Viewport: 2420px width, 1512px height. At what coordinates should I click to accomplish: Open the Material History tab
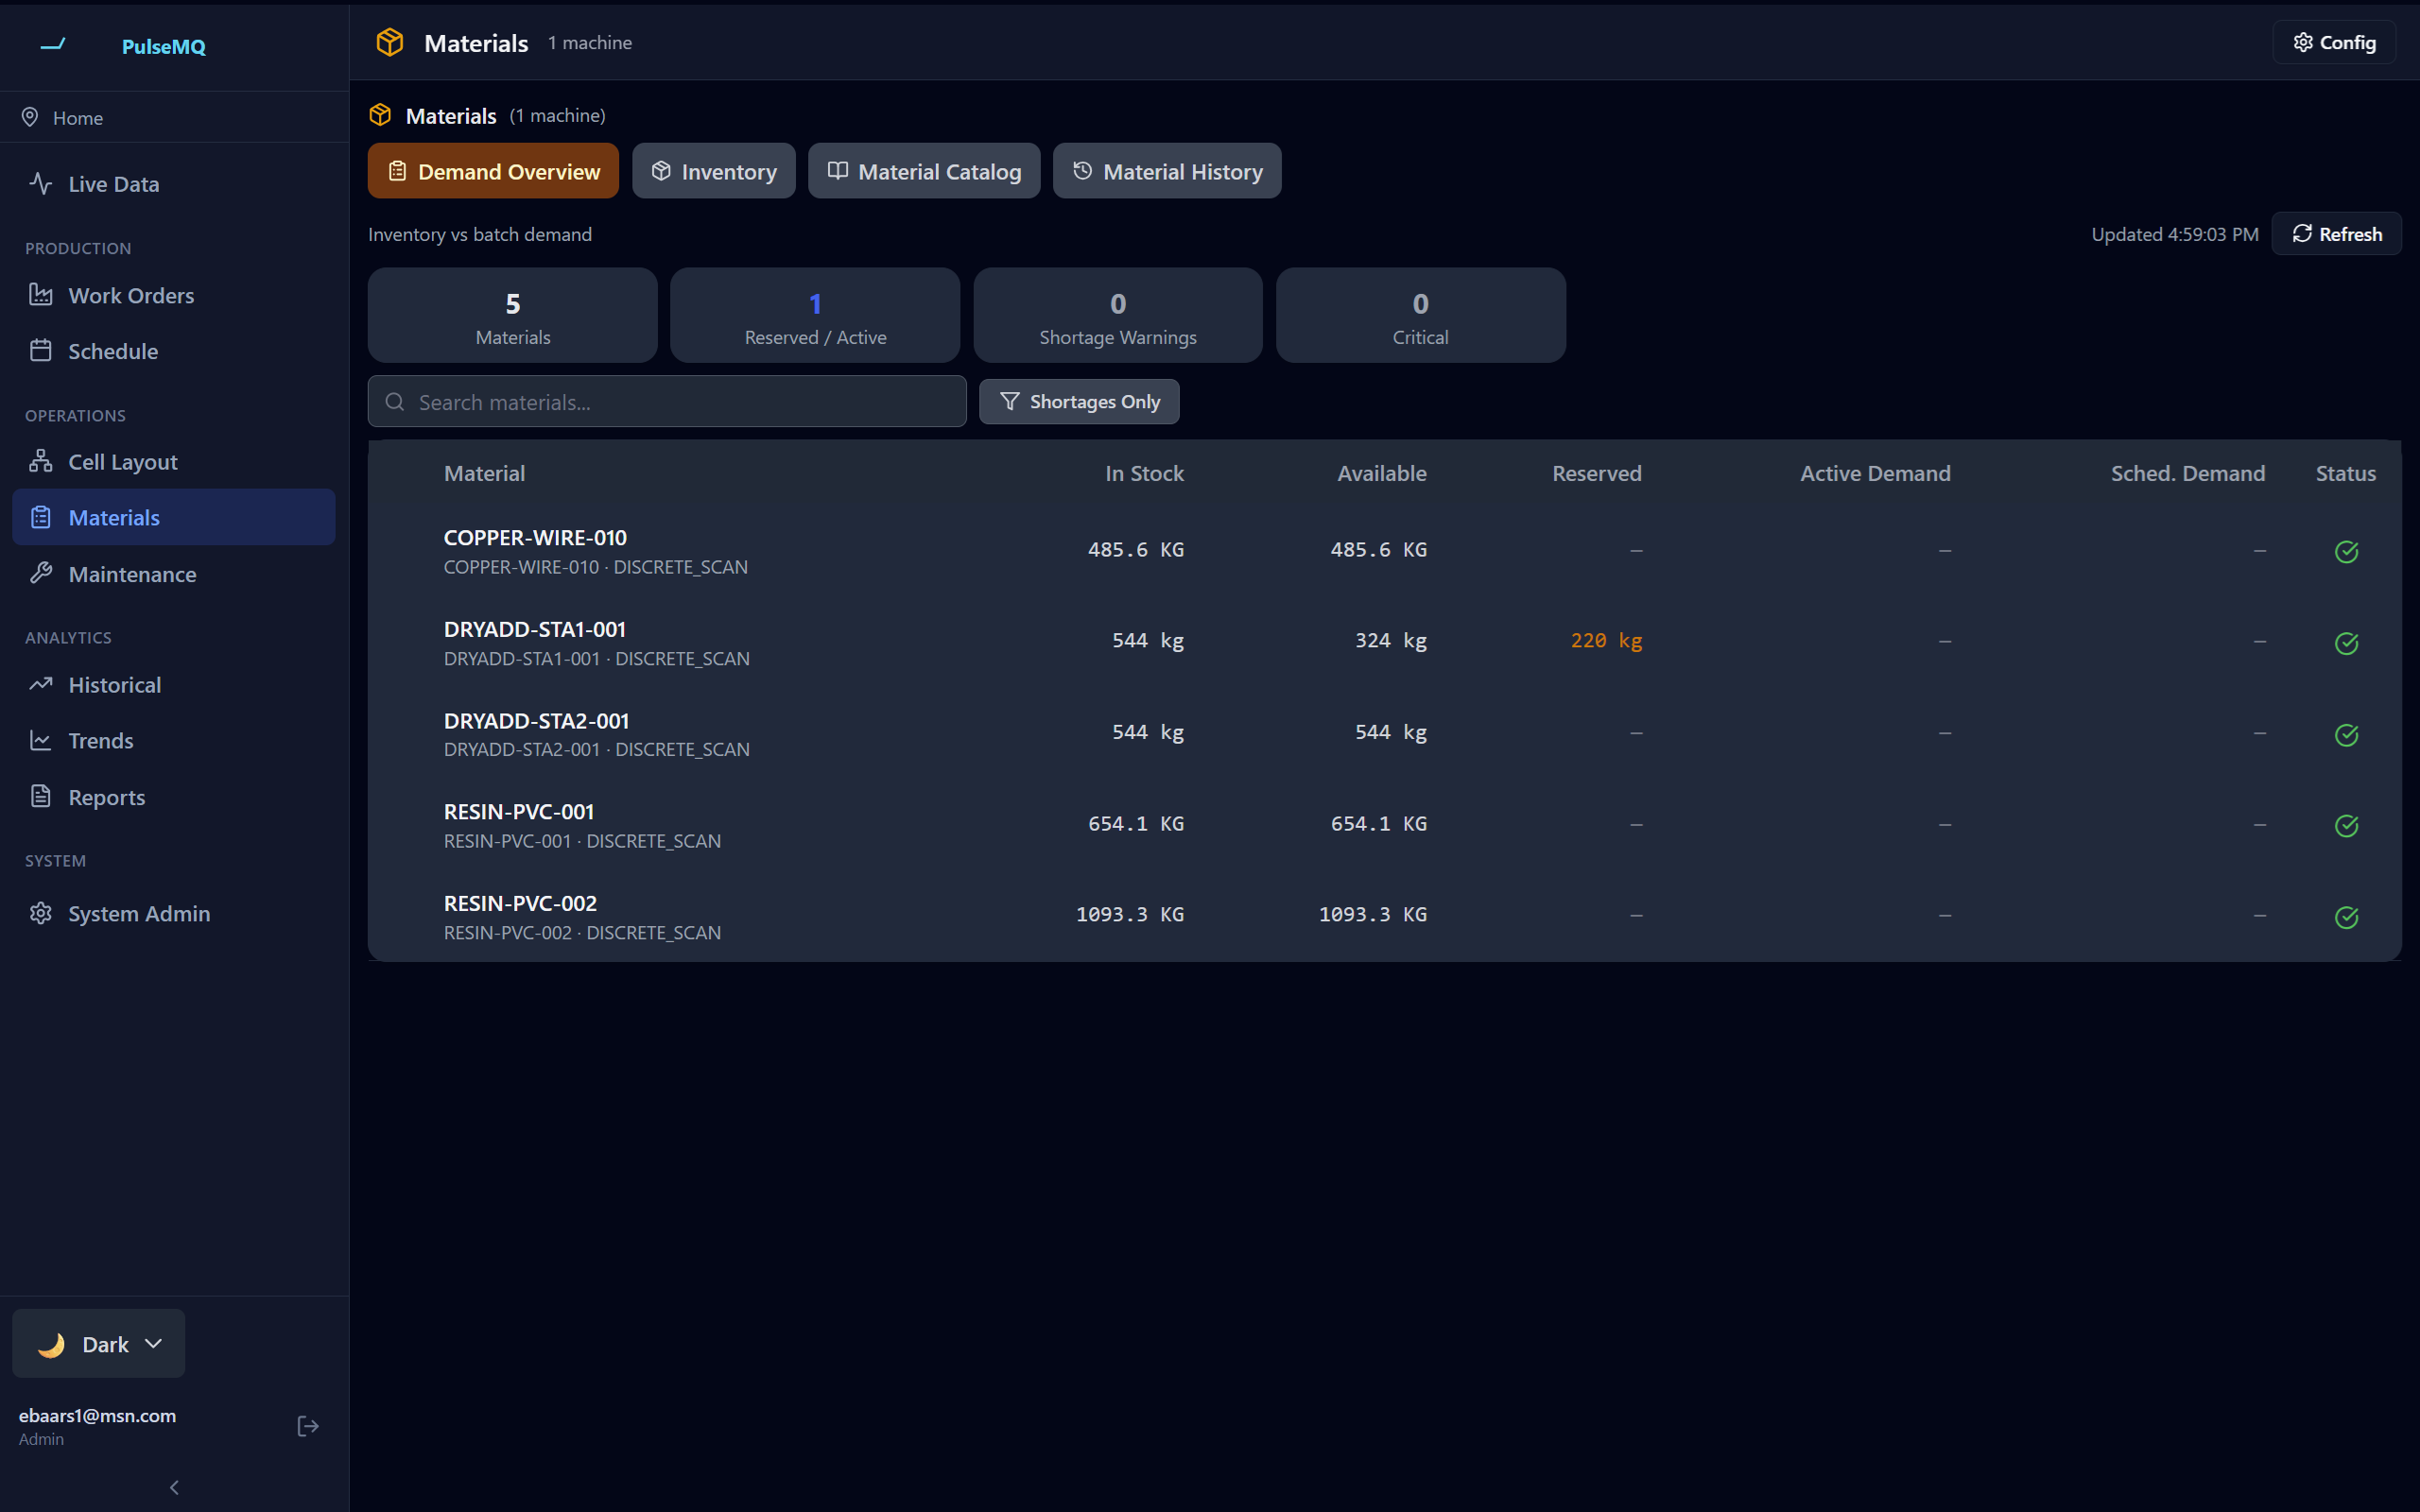1166,170
